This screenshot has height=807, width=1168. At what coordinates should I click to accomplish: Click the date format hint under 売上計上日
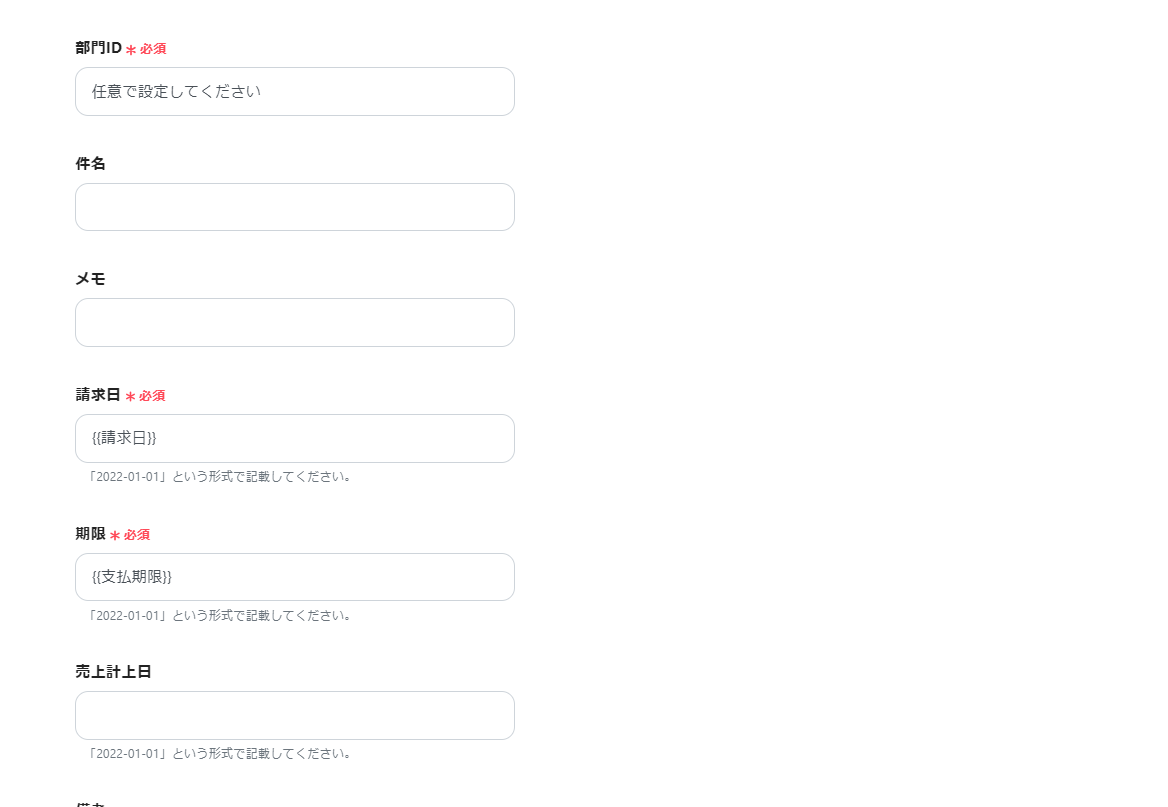tap(220, 754)
